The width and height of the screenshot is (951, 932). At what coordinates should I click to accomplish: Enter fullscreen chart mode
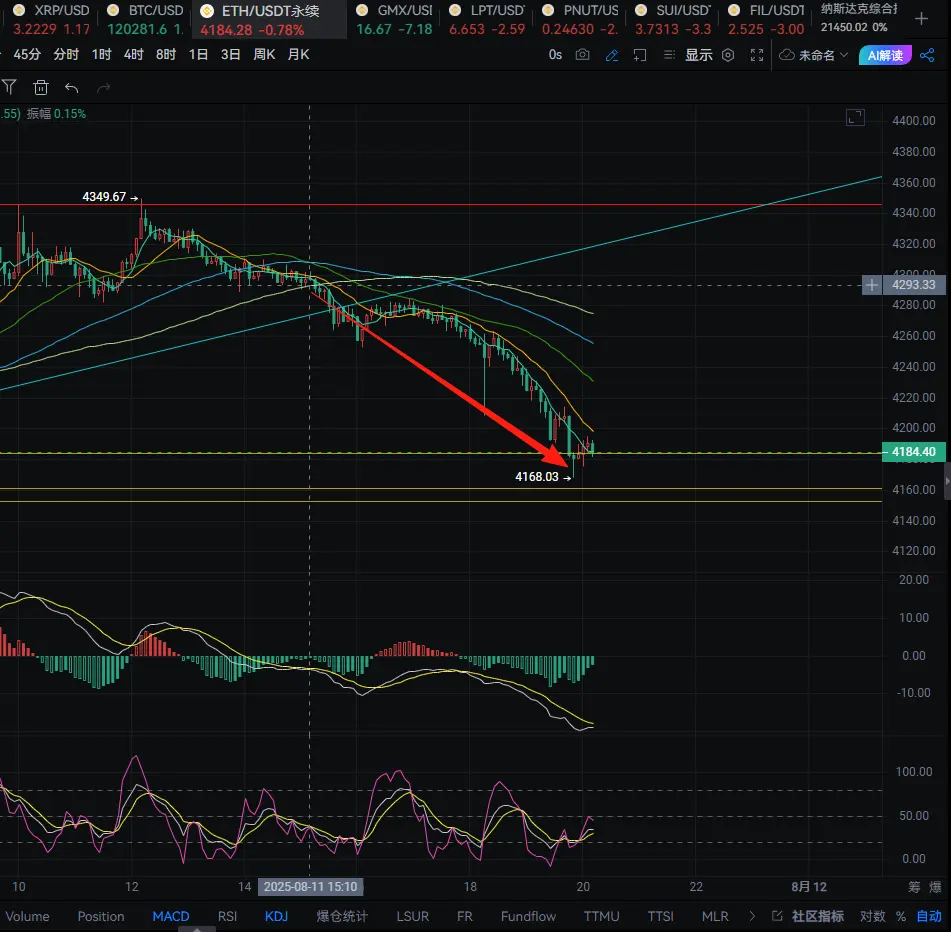756,55
